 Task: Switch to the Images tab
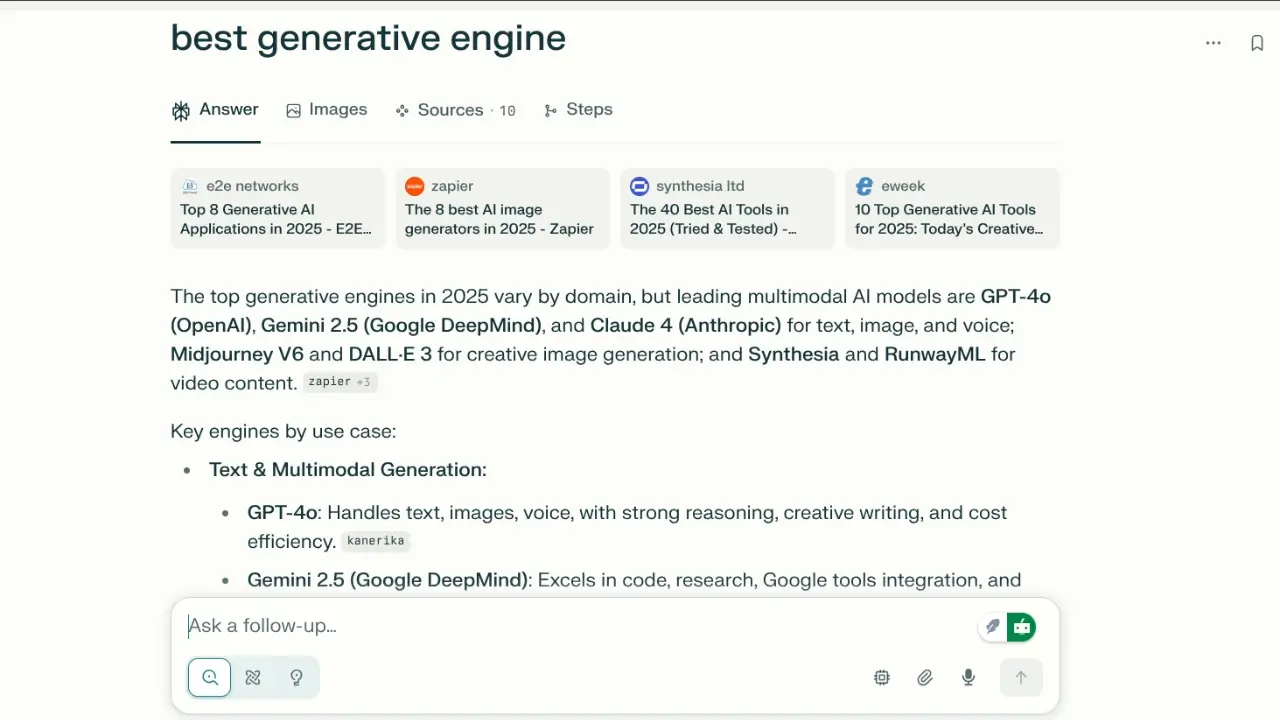[326, 110]
